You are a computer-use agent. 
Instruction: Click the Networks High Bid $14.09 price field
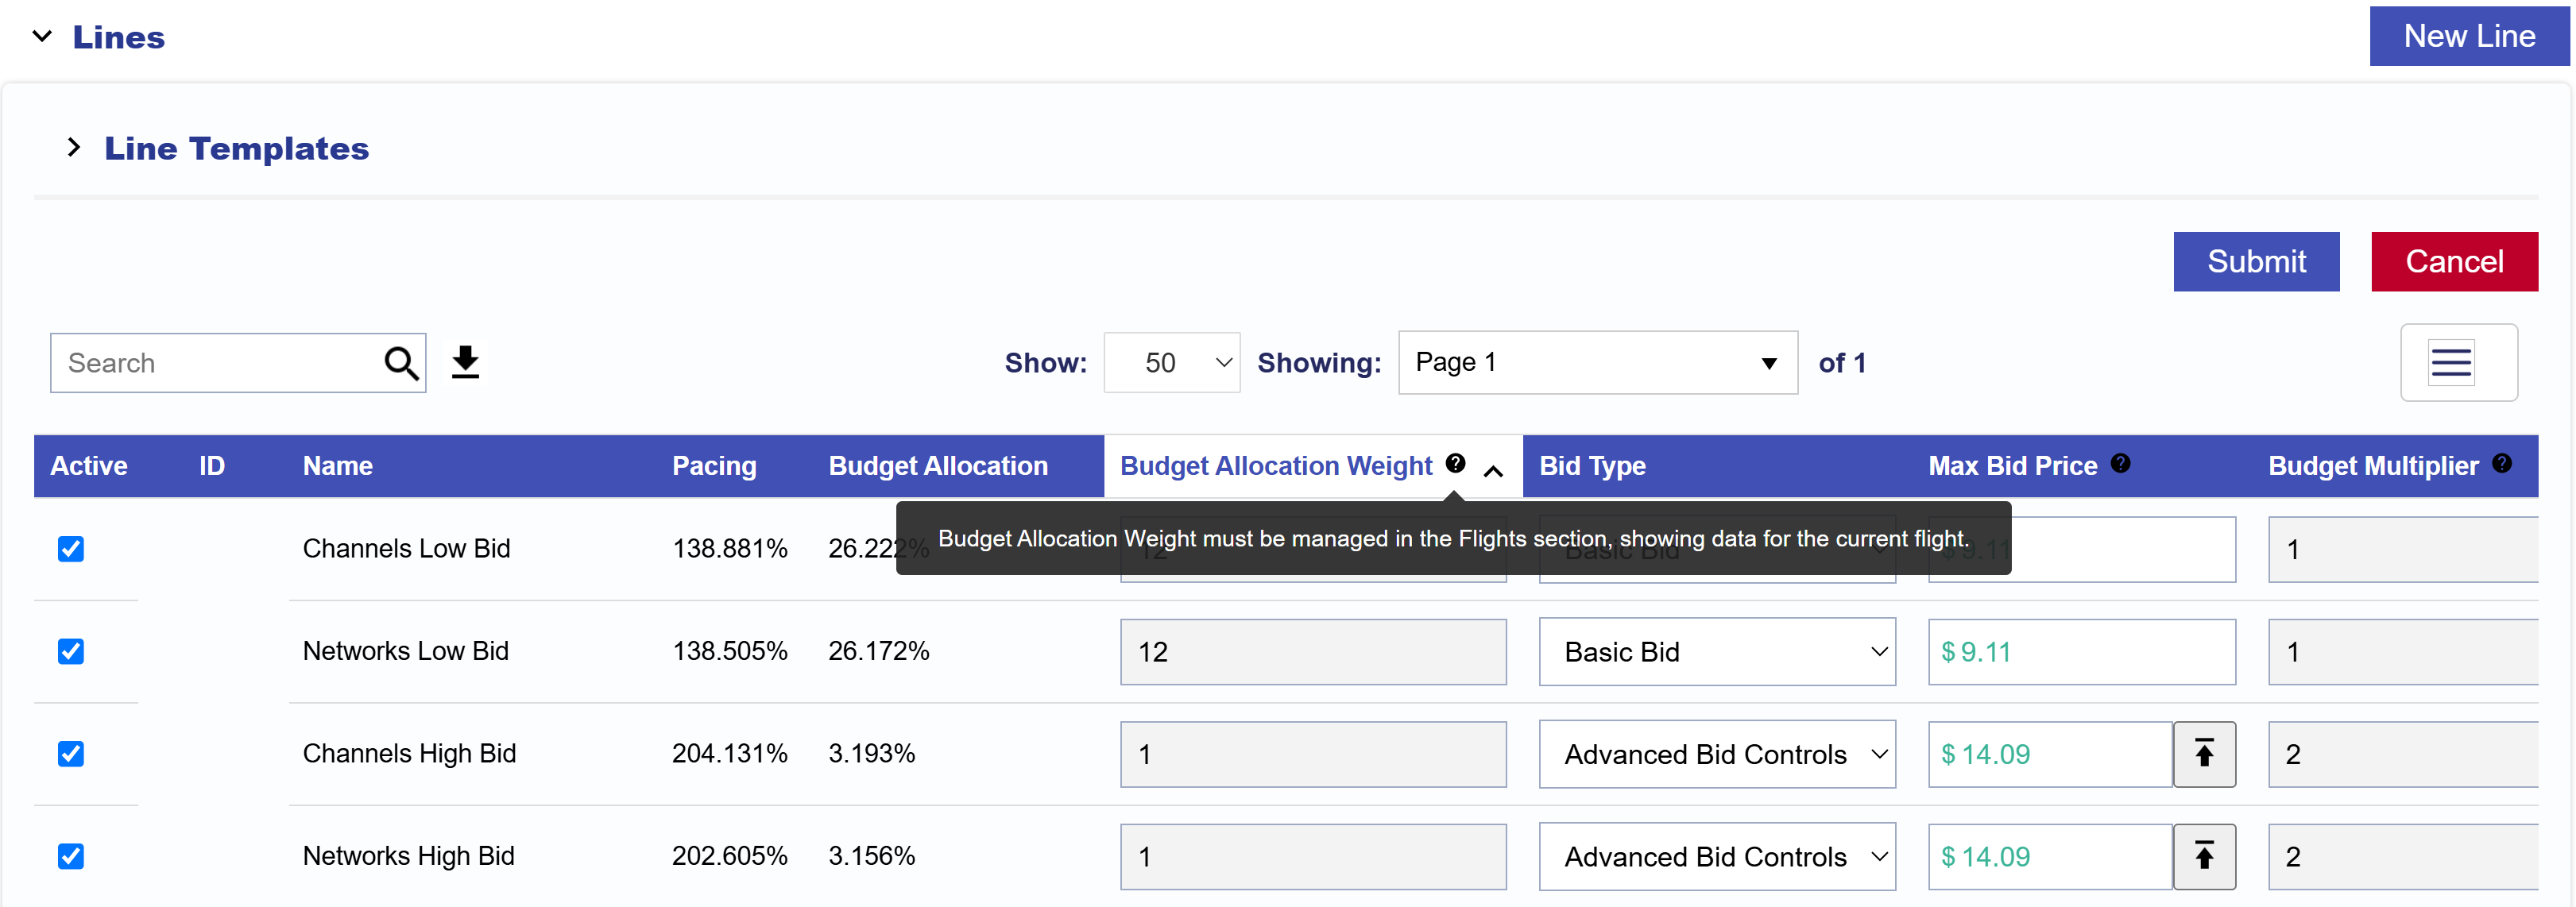2050,857
